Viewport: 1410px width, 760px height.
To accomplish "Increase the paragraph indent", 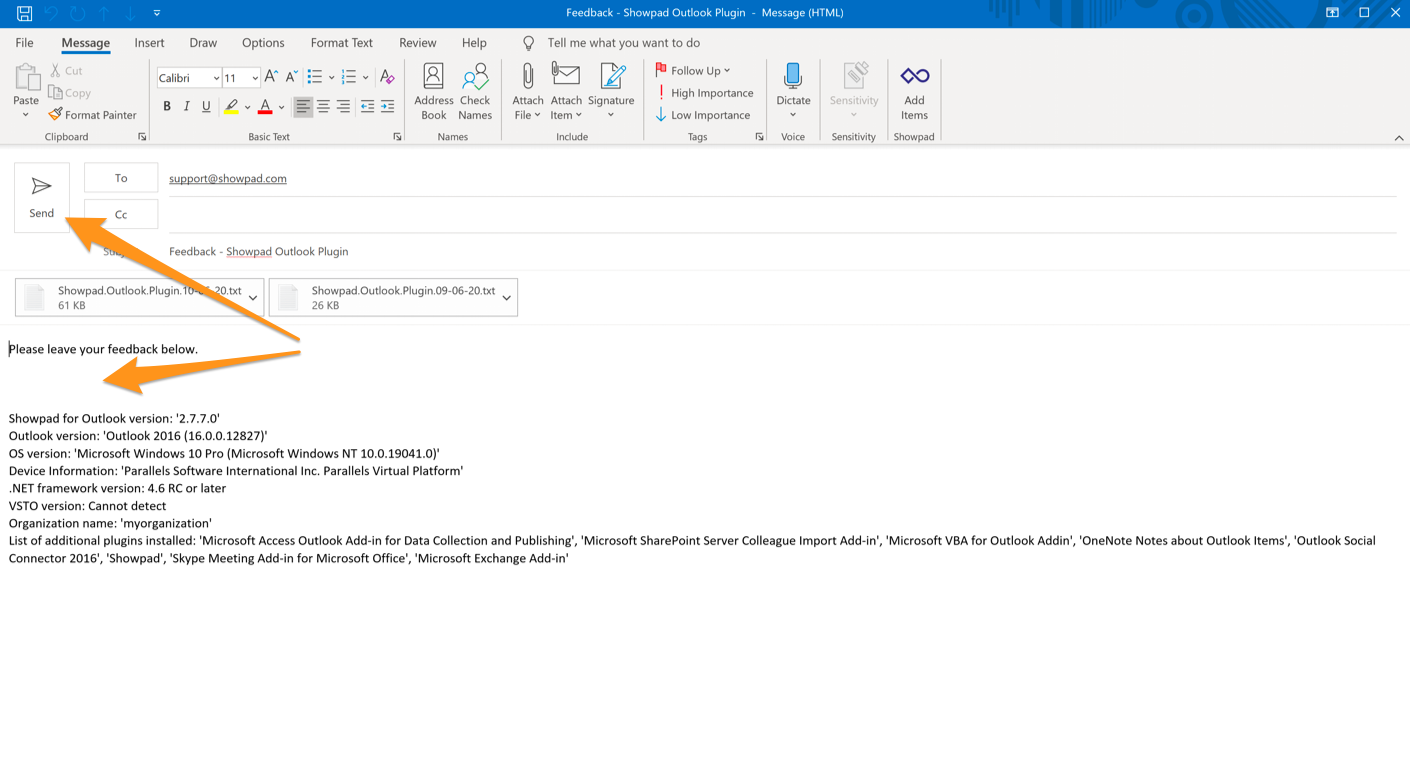I will click(x=387, y=106).
